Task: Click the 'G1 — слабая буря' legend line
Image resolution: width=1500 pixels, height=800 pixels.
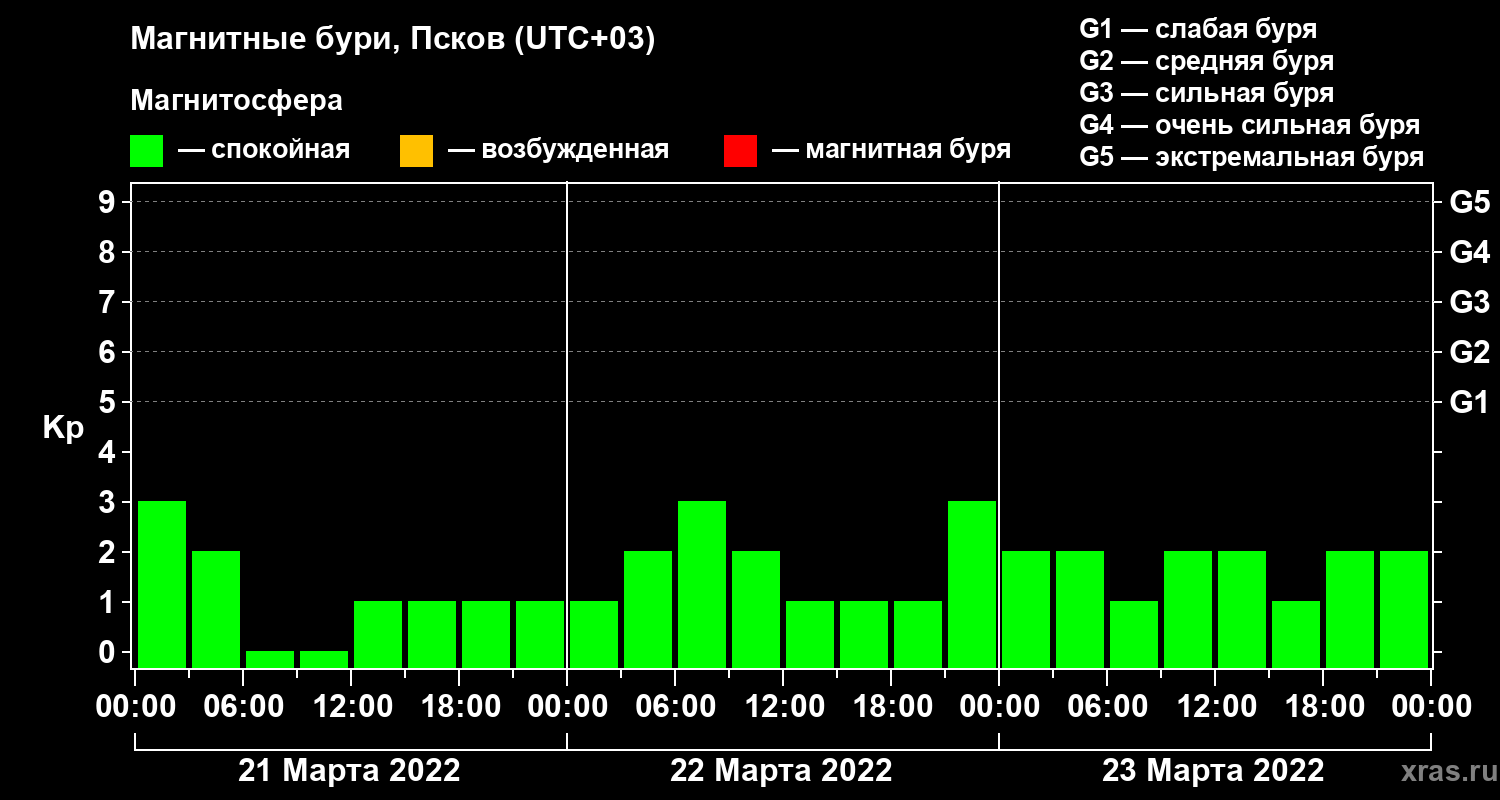Action: pos(1198,29)
